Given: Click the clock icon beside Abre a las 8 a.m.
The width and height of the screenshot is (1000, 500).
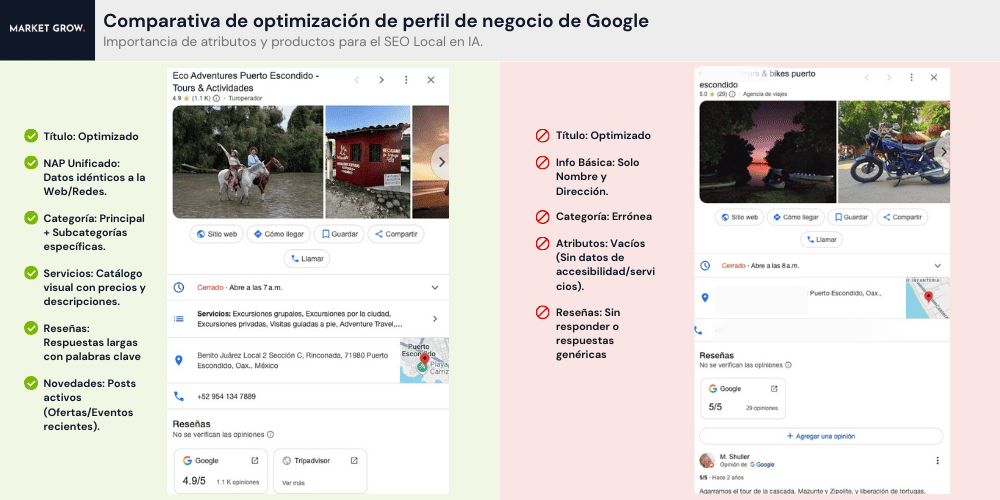Looking at the screenshot, I should [x=705, y=265].
